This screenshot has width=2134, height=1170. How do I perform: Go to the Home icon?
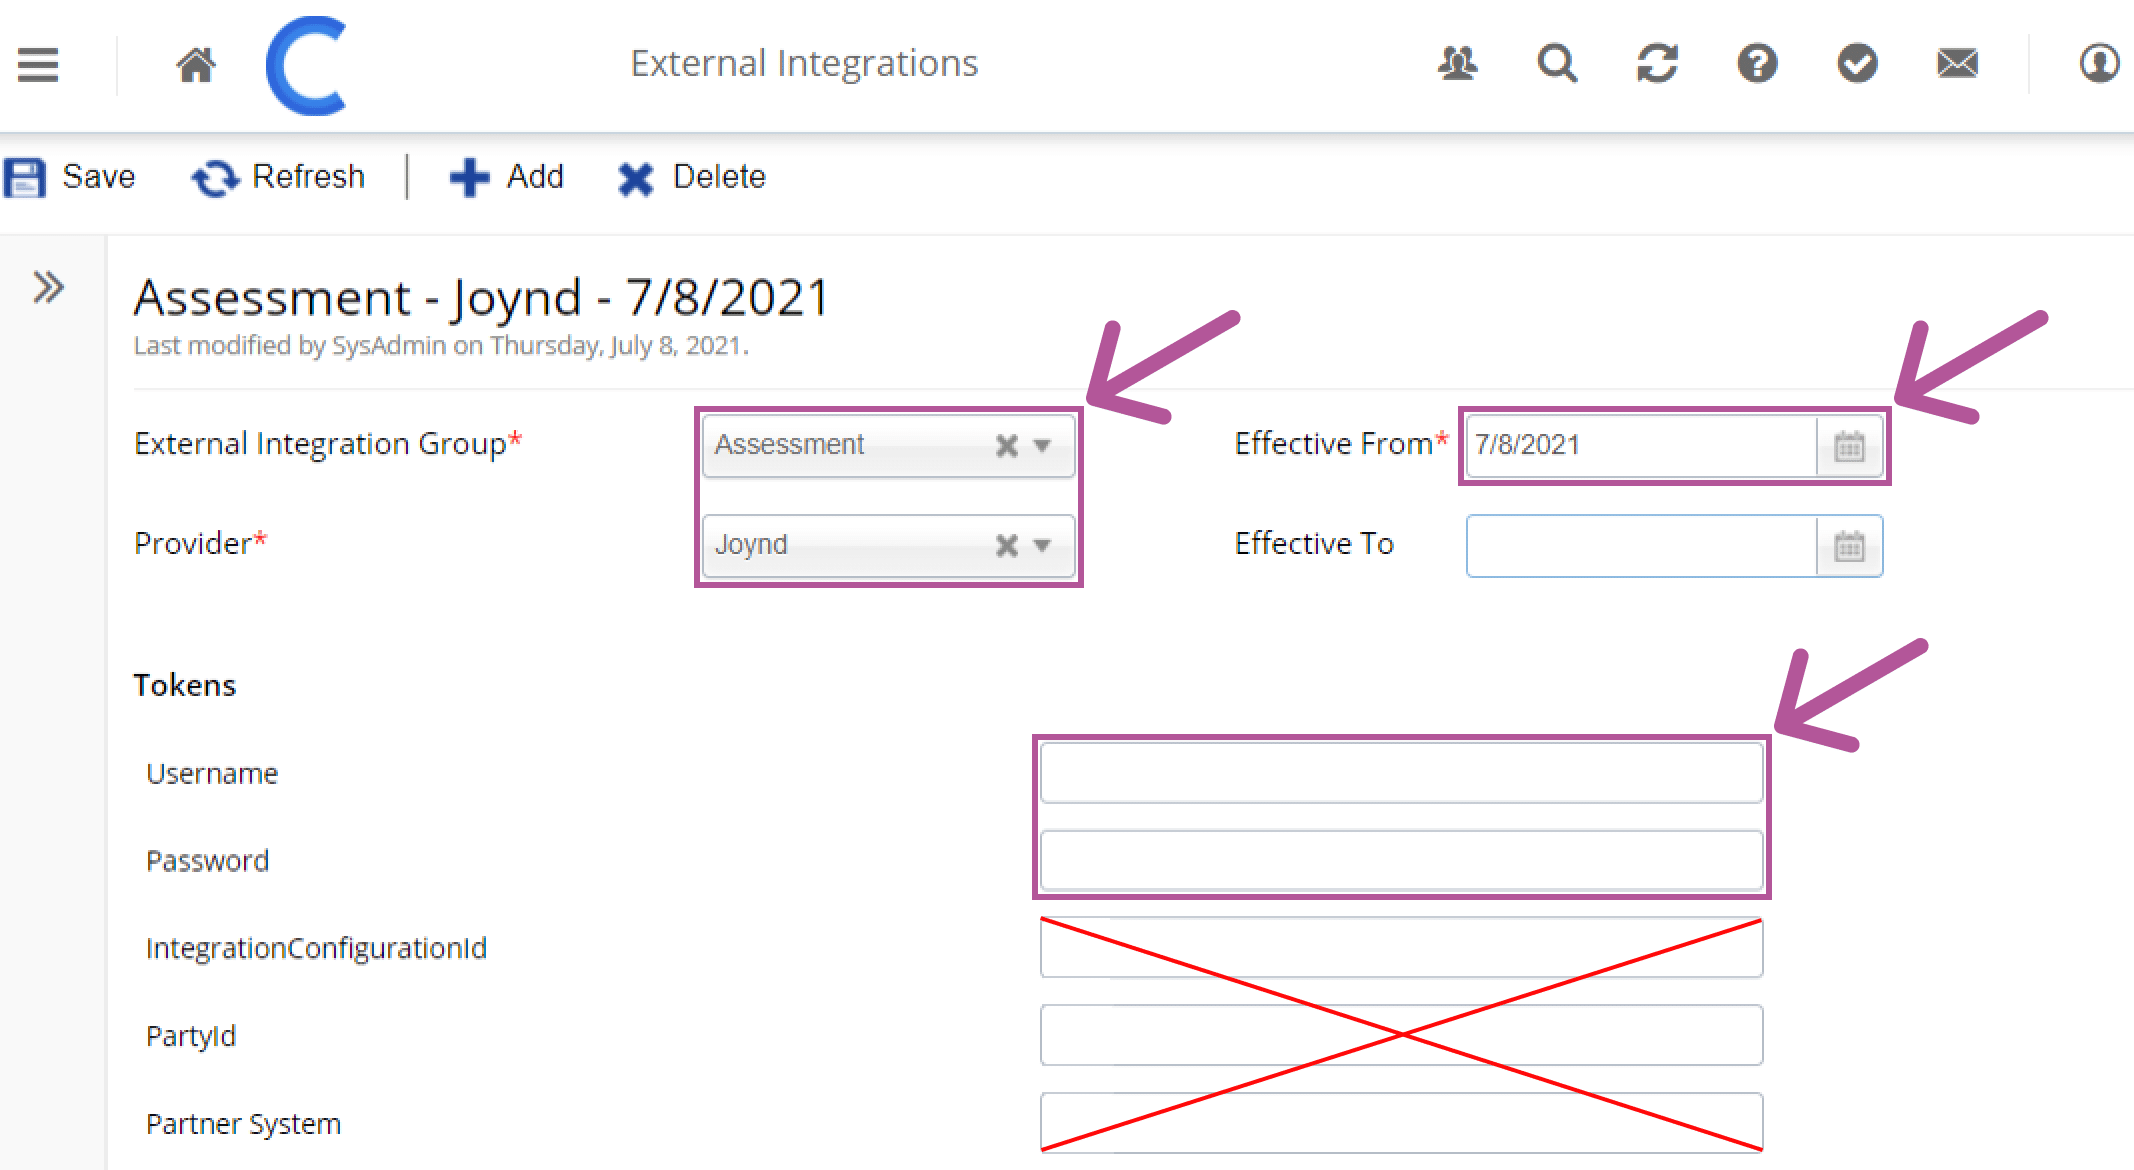point(196,65)
